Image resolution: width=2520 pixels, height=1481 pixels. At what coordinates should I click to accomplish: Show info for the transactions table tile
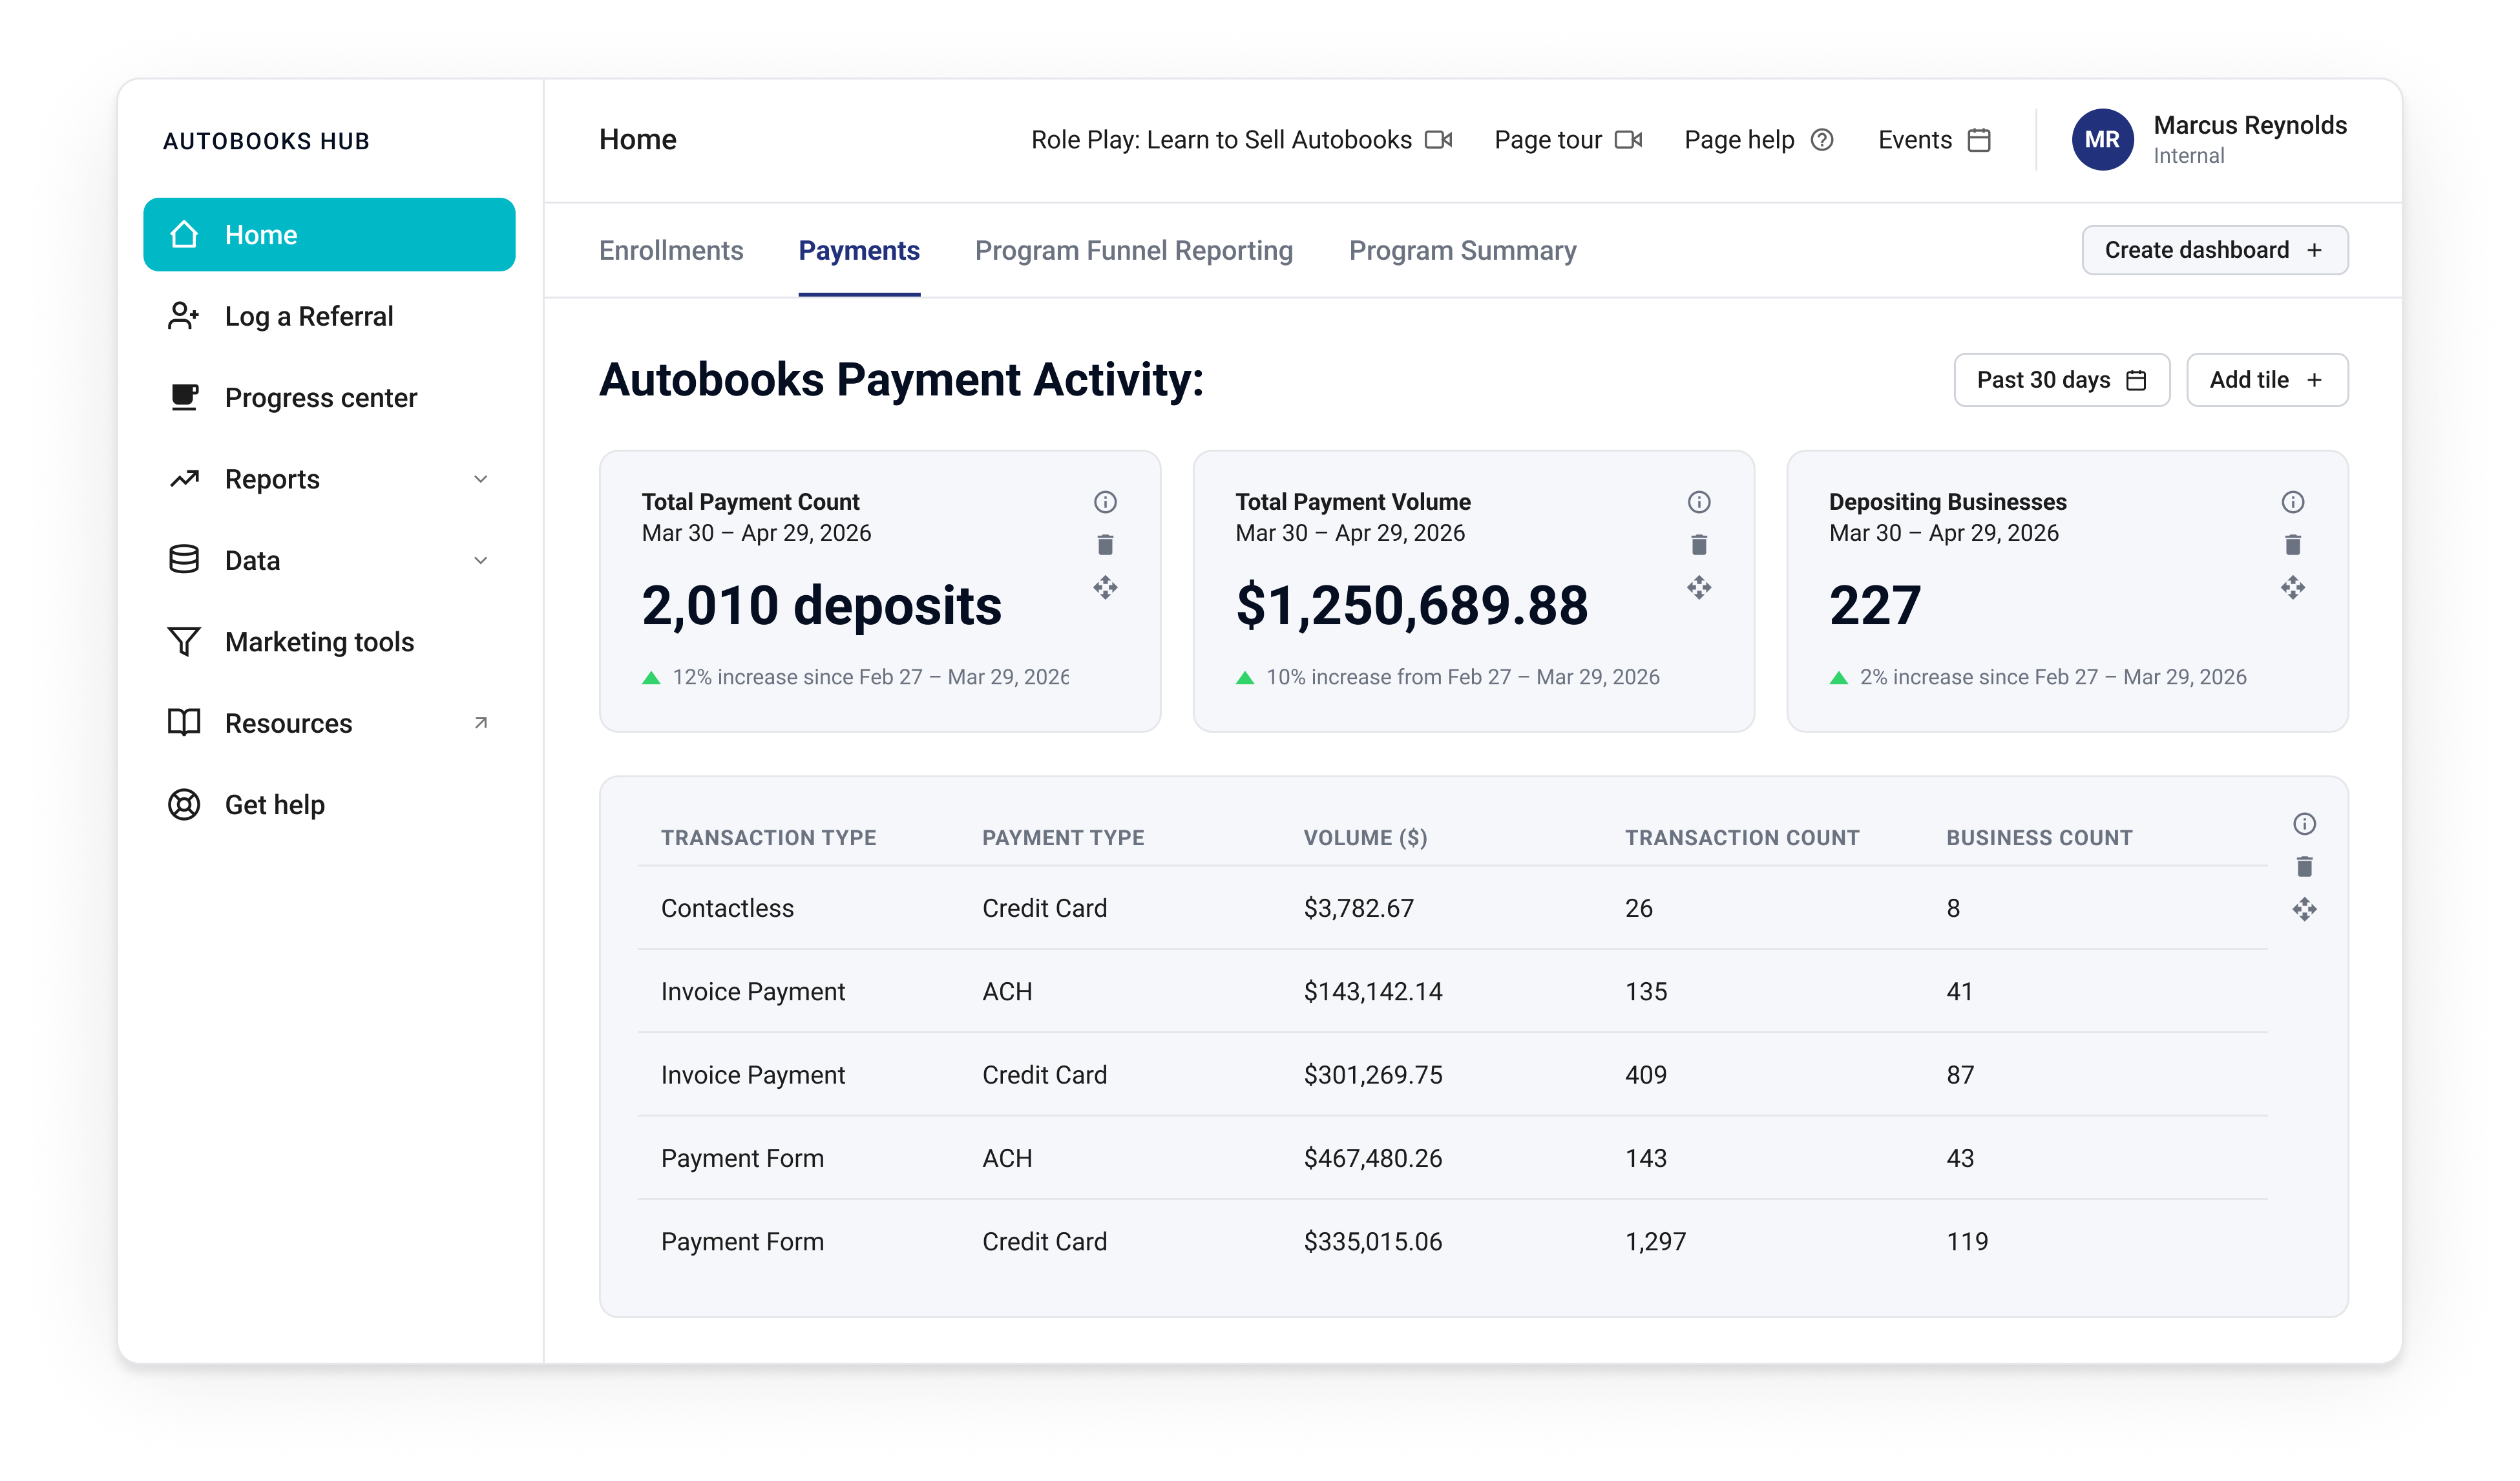click(x=2304, y=824)
